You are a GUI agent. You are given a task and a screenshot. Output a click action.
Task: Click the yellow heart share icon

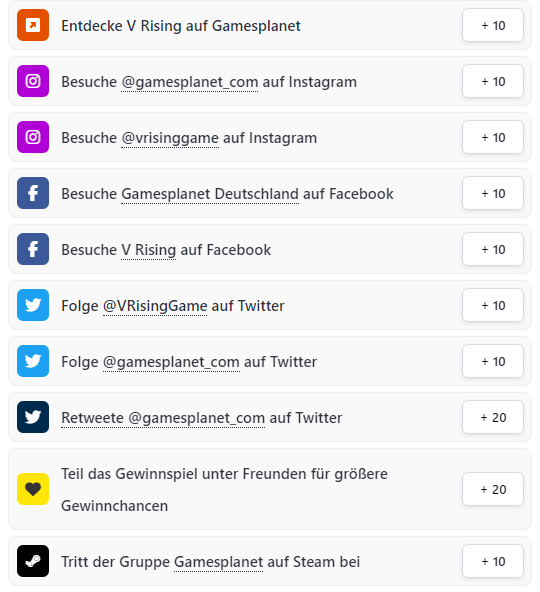coord(33,489)
